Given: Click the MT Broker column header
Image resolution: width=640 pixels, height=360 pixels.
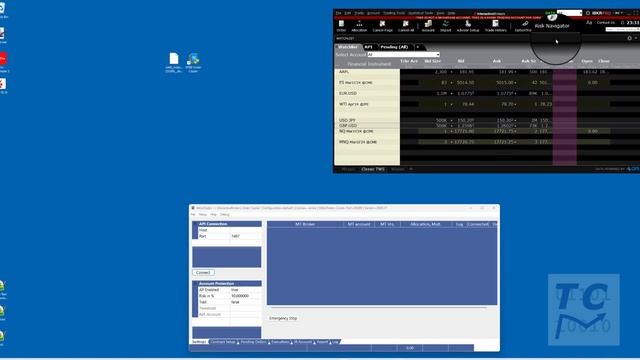Looking at the screenshot, I should pos(305,224).
